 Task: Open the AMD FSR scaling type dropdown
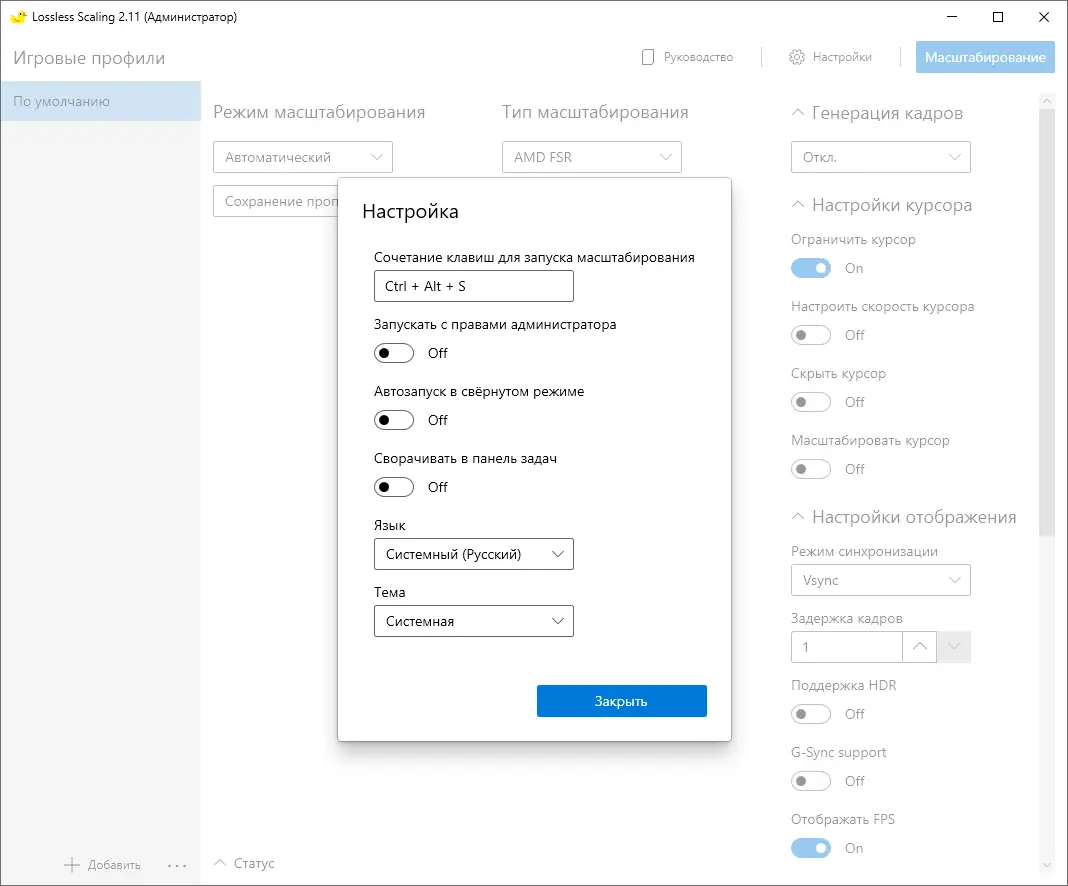tap(591, 157)
